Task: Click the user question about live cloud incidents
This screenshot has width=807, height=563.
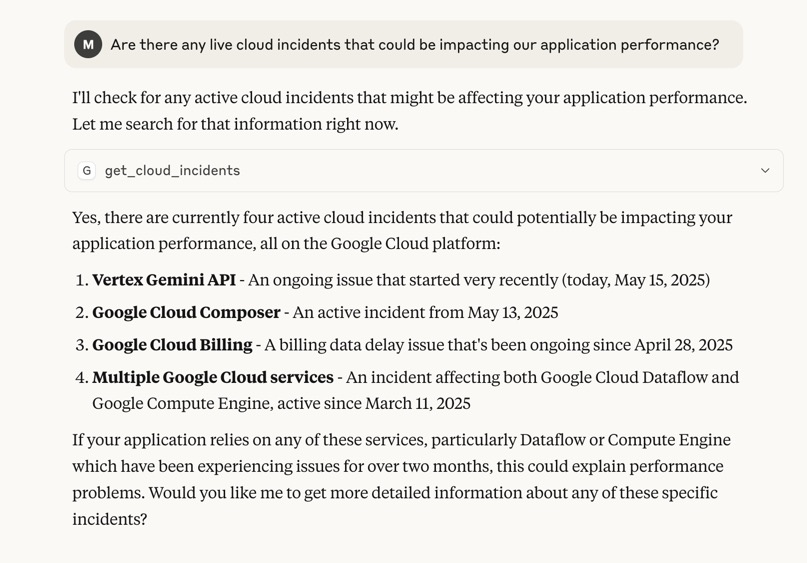Action: (x=414, y=45)
